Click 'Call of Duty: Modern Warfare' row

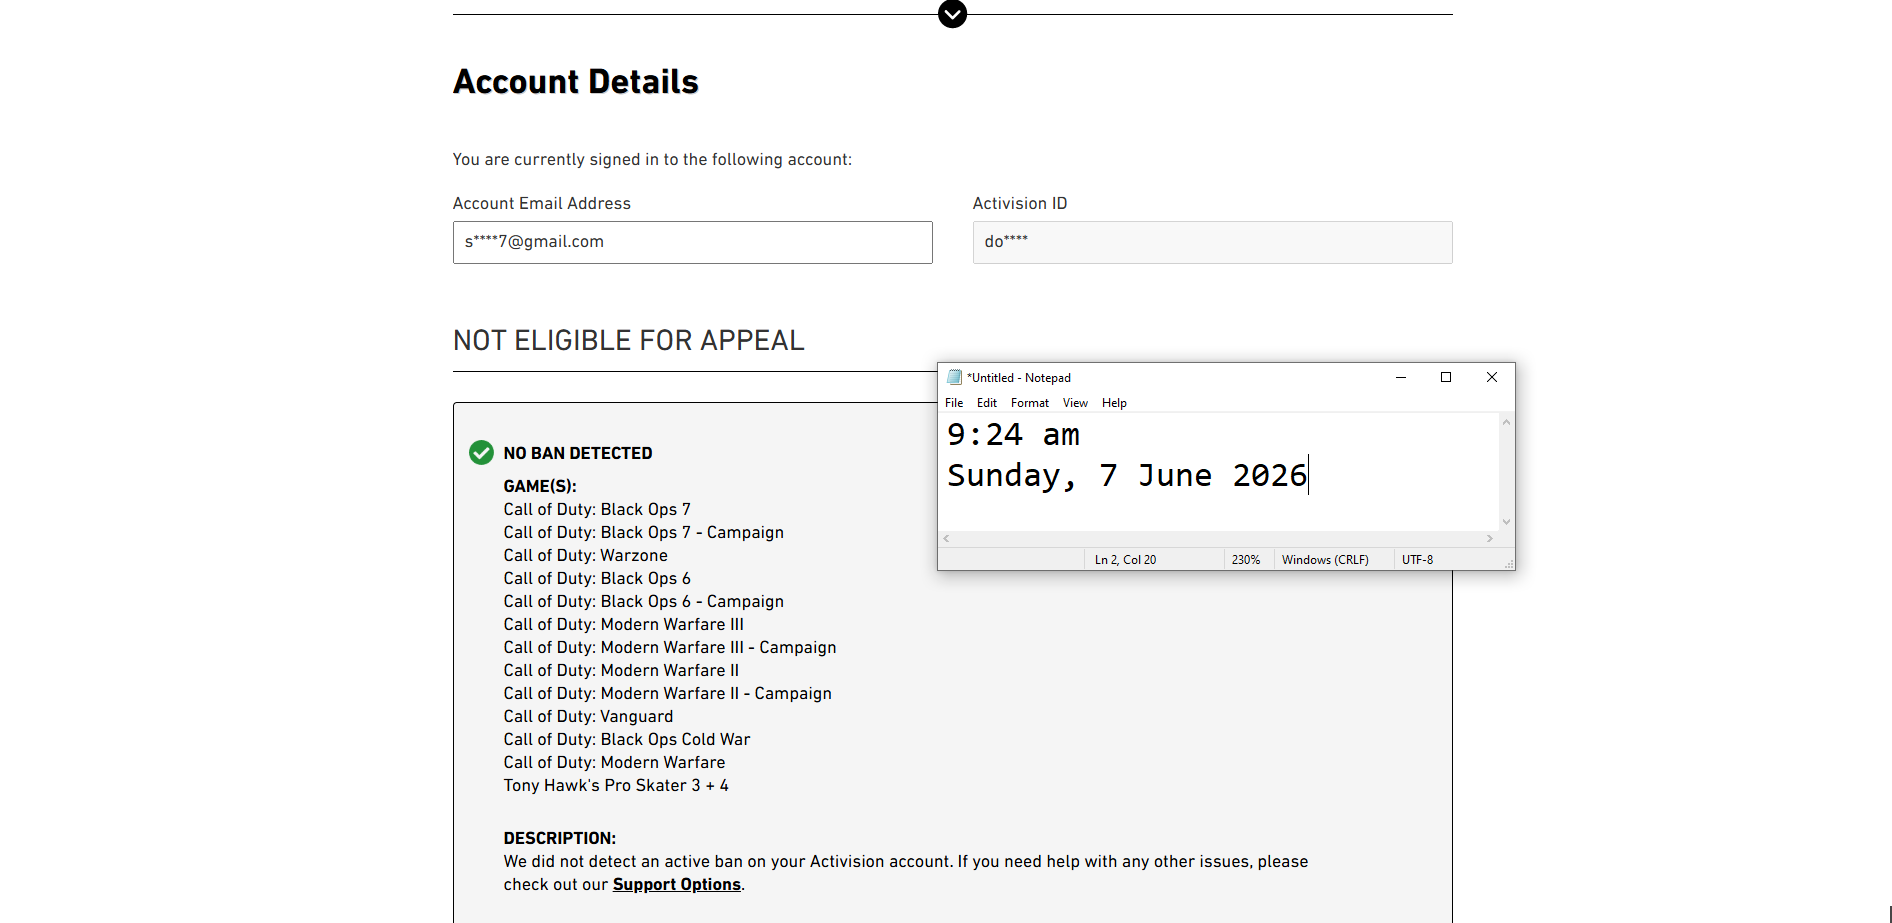(x=615, y=762)
